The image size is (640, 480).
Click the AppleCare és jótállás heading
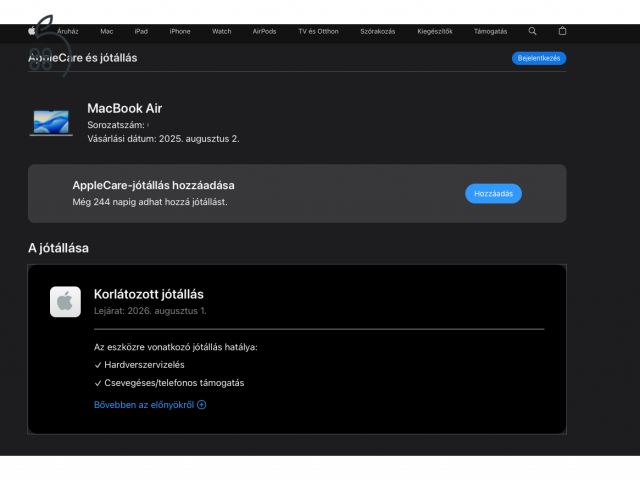83,58
